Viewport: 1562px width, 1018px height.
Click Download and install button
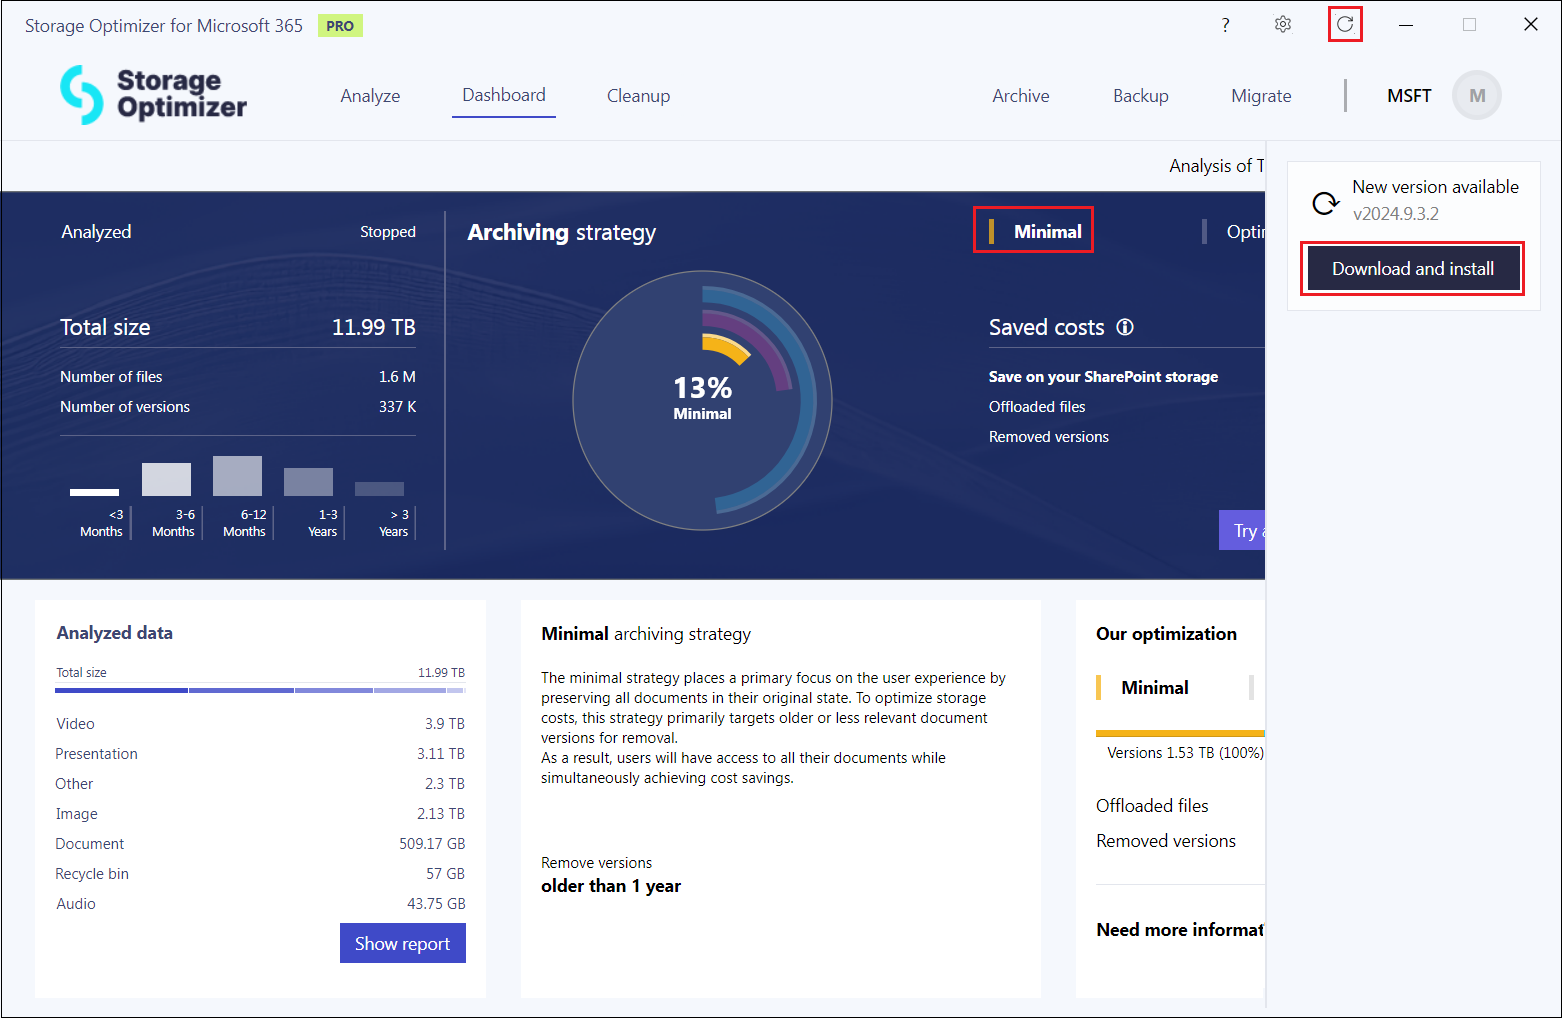1412,269
